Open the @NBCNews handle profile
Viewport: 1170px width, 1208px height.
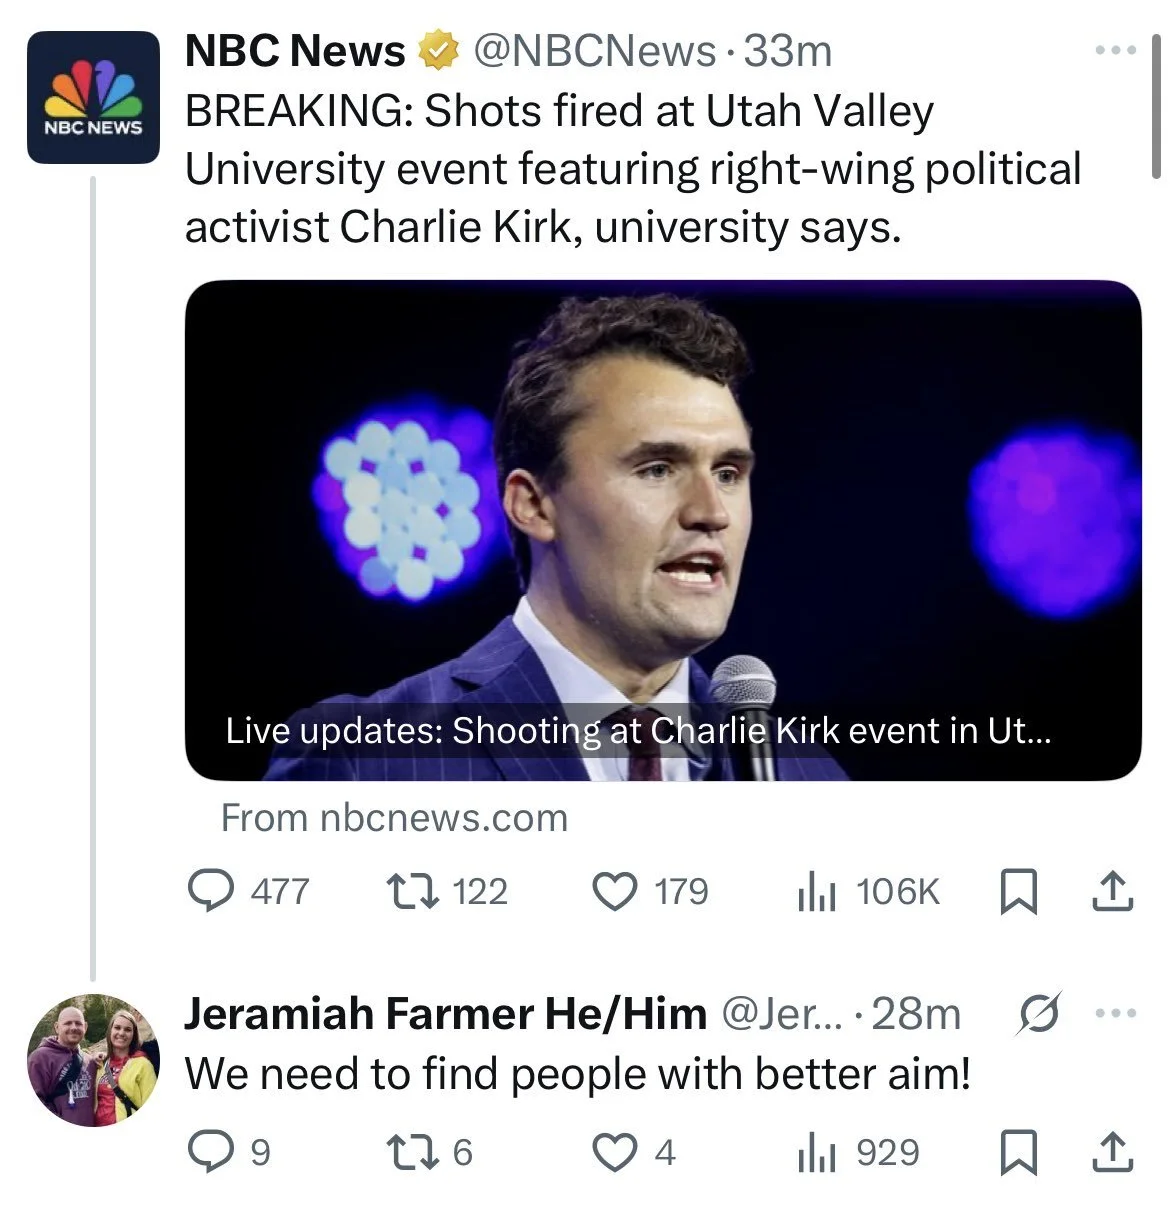tap(594, 51)
